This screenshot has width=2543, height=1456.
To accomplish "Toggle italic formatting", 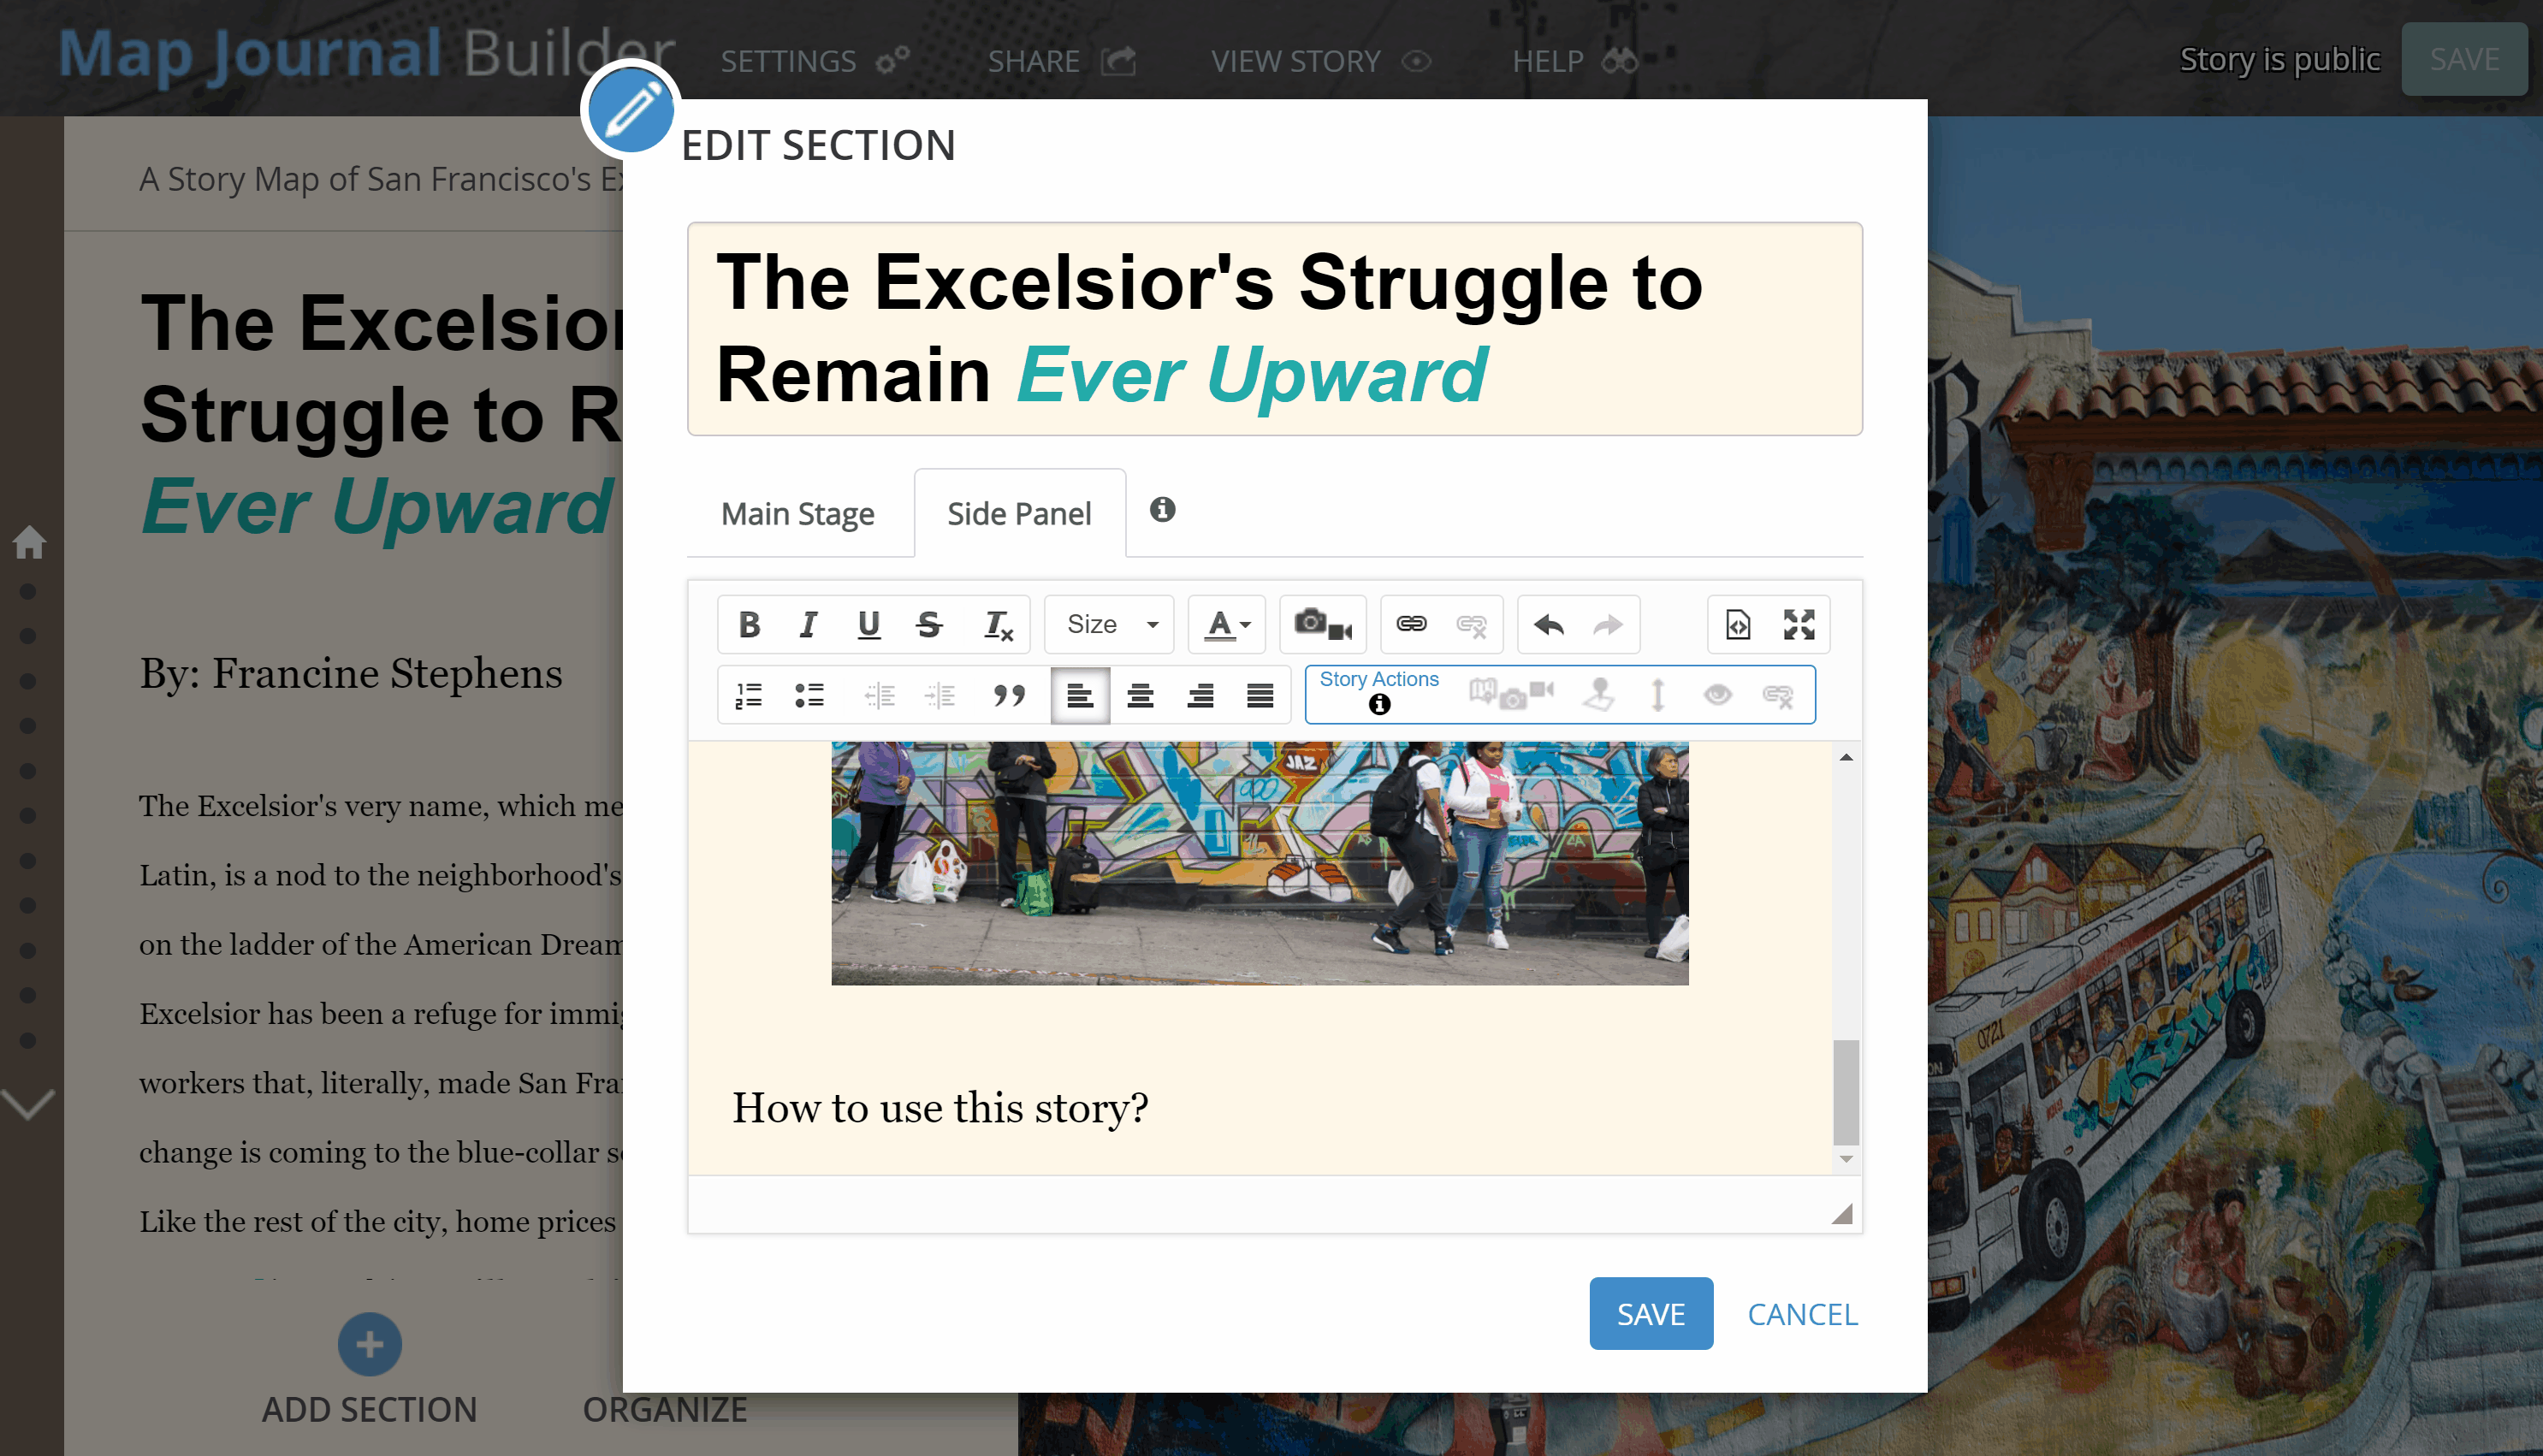I will coord(808,625).
